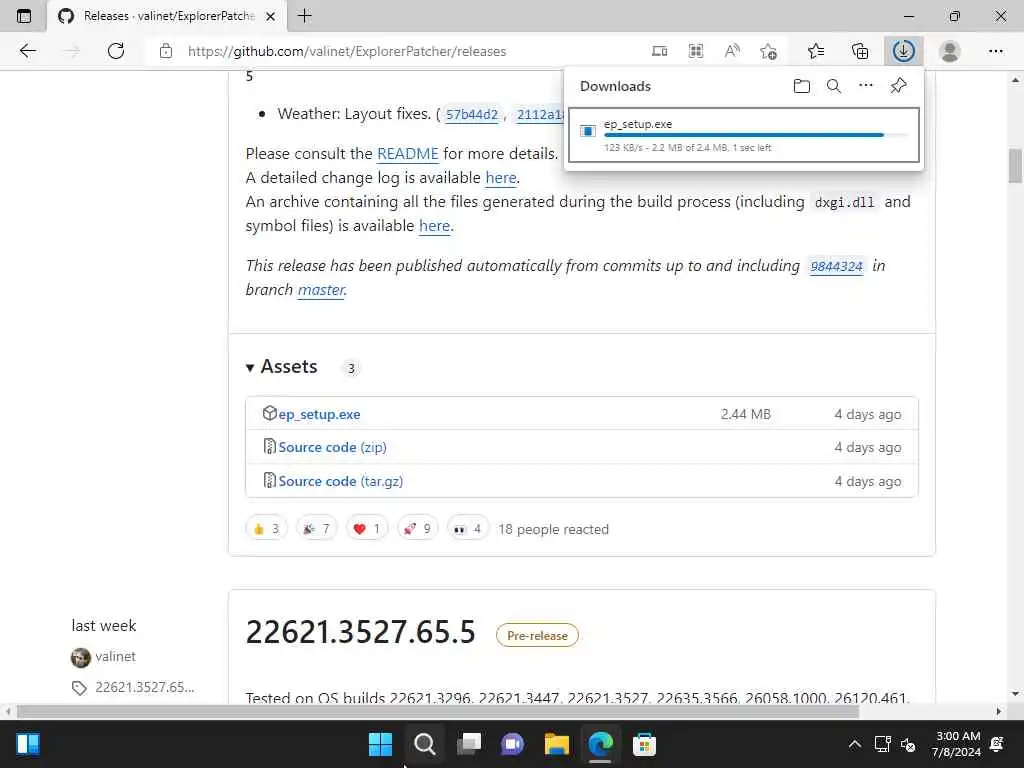
Task: Open the downloads folder
Action: [x=801, y=86]
